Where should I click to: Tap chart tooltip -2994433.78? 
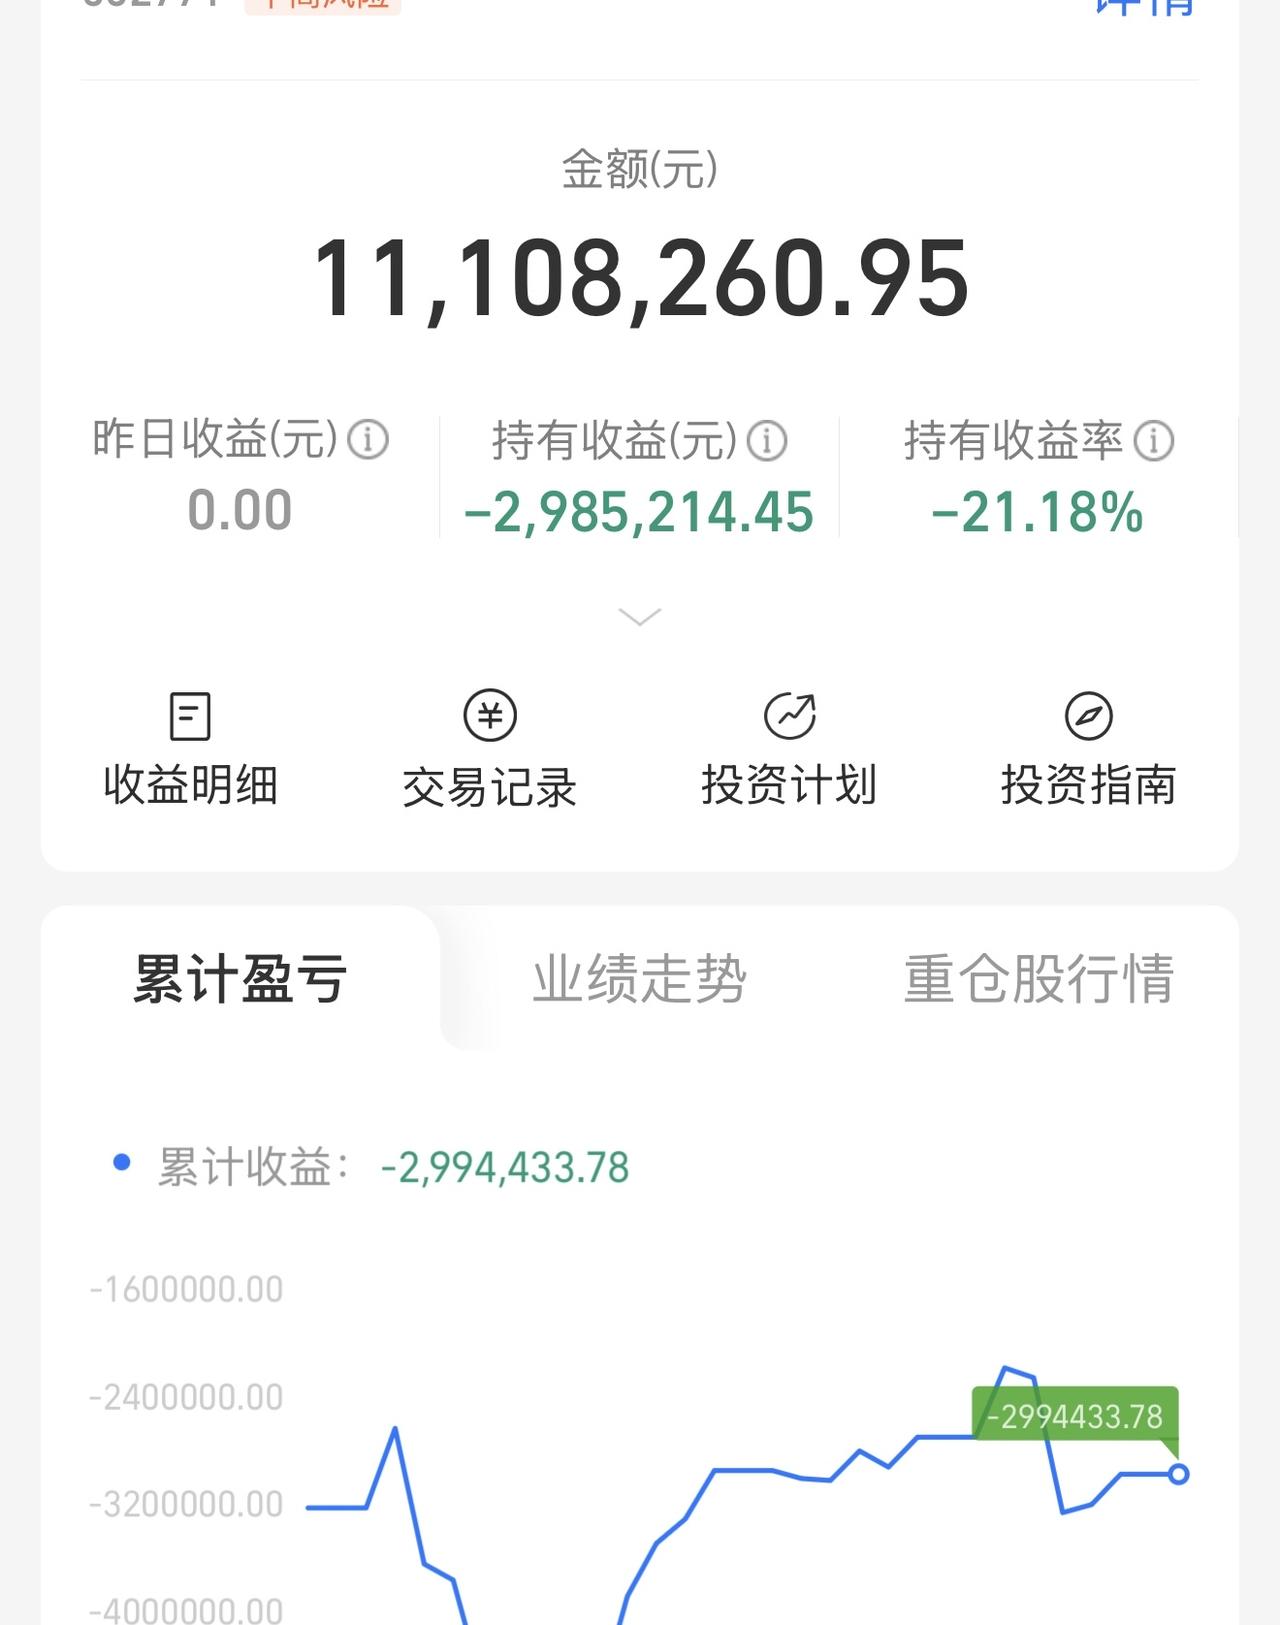[x=1075, y=1416]
